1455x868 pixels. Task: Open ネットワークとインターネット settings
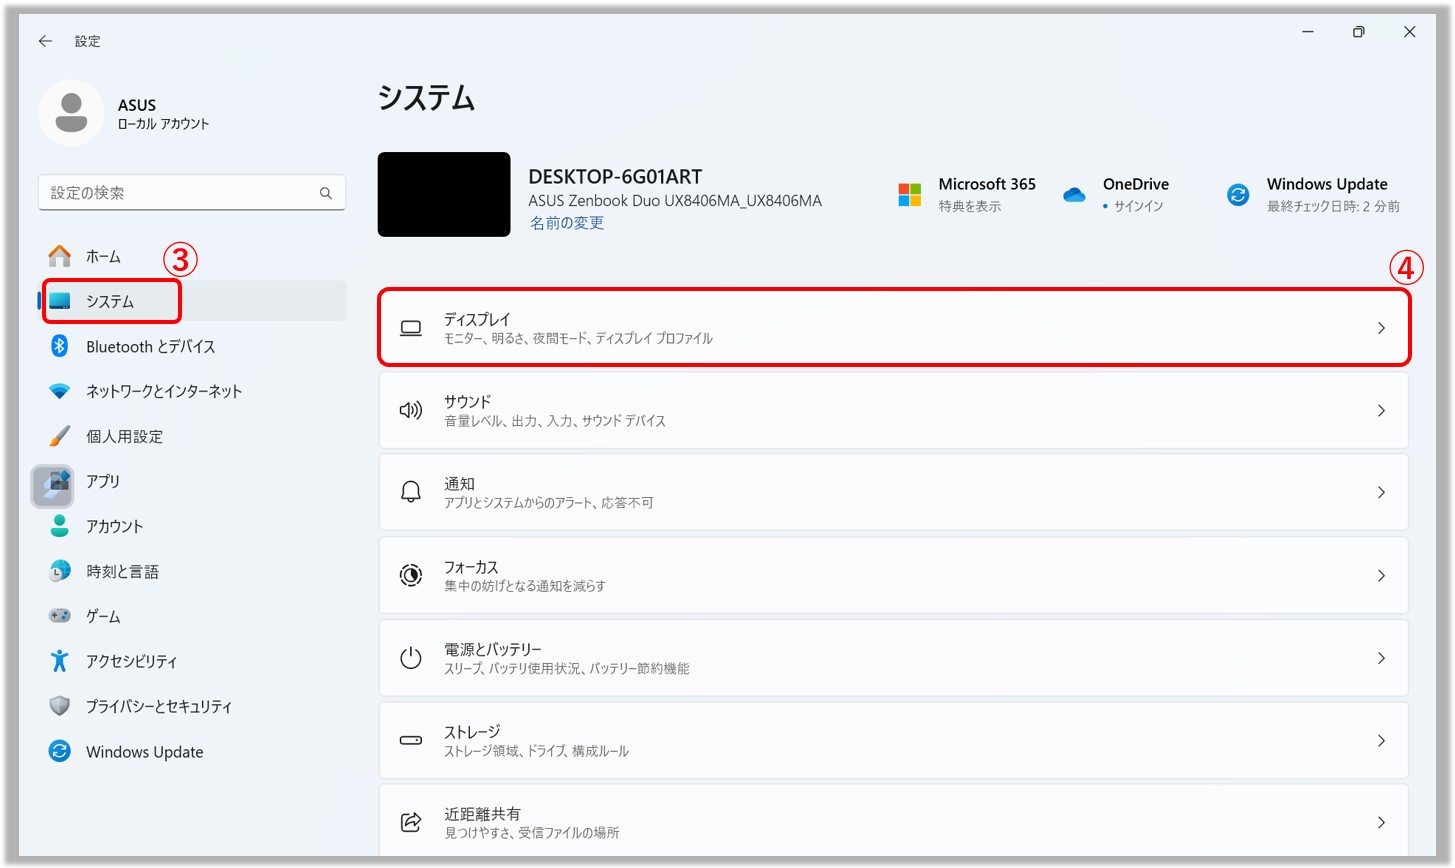click(x=193, y=391)
